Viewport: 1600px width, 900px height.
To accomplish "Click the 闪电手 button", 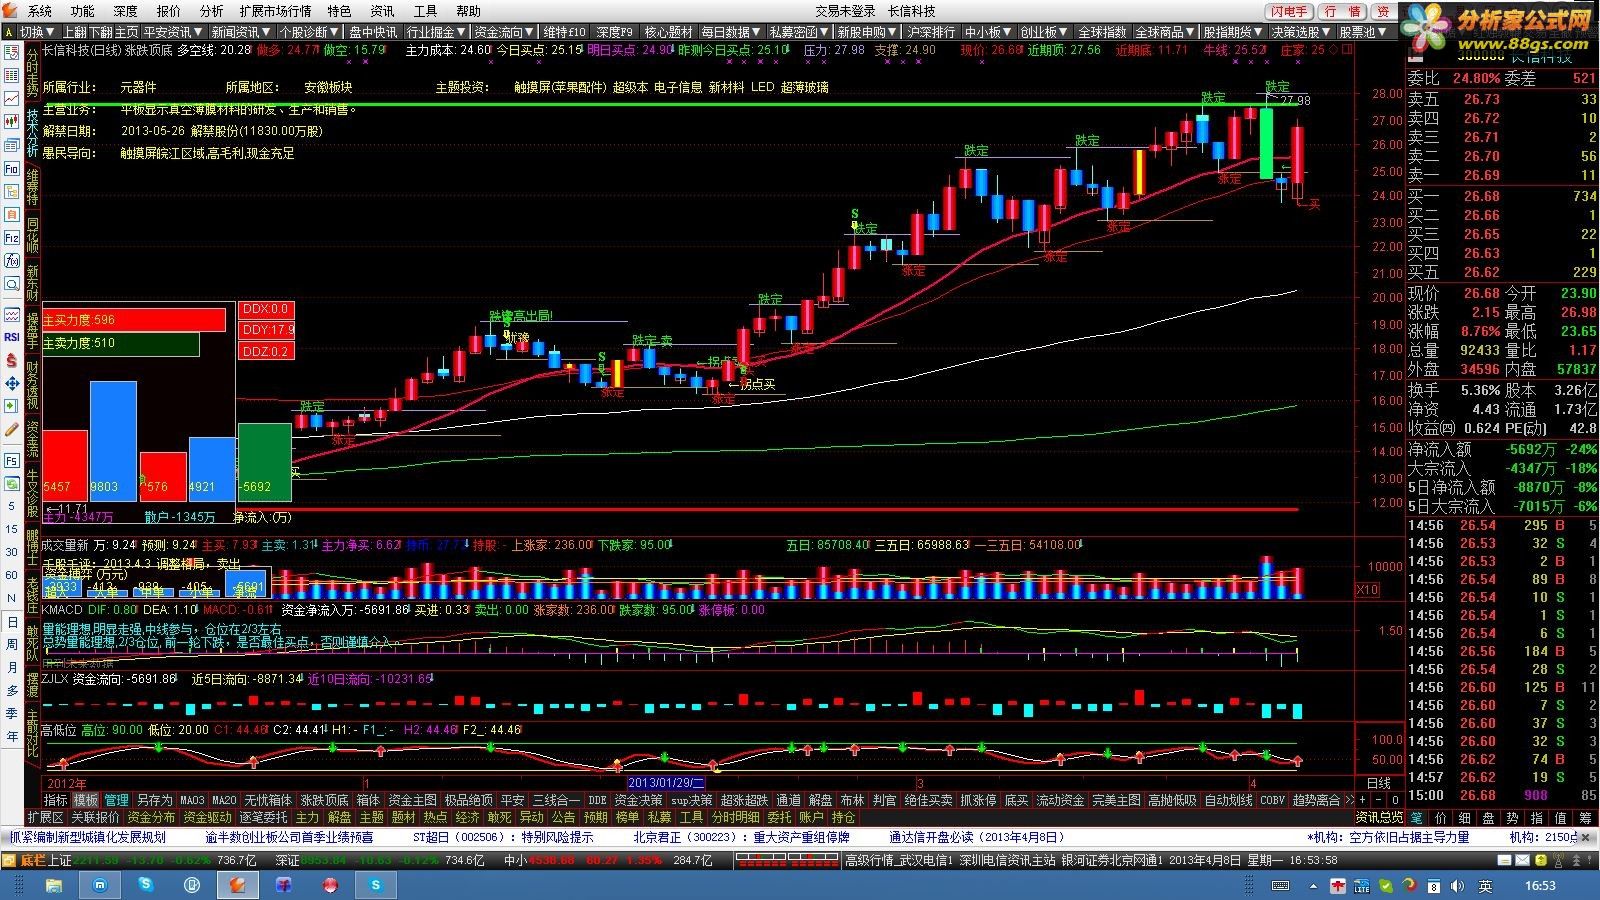I will (1289, 11).
